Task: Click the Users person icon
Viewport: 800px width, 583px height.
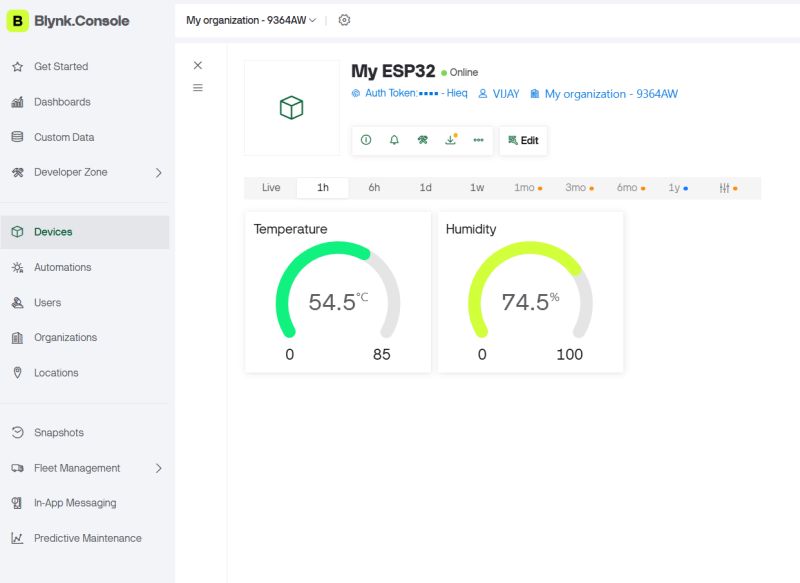Action: [x=17, y=302]
